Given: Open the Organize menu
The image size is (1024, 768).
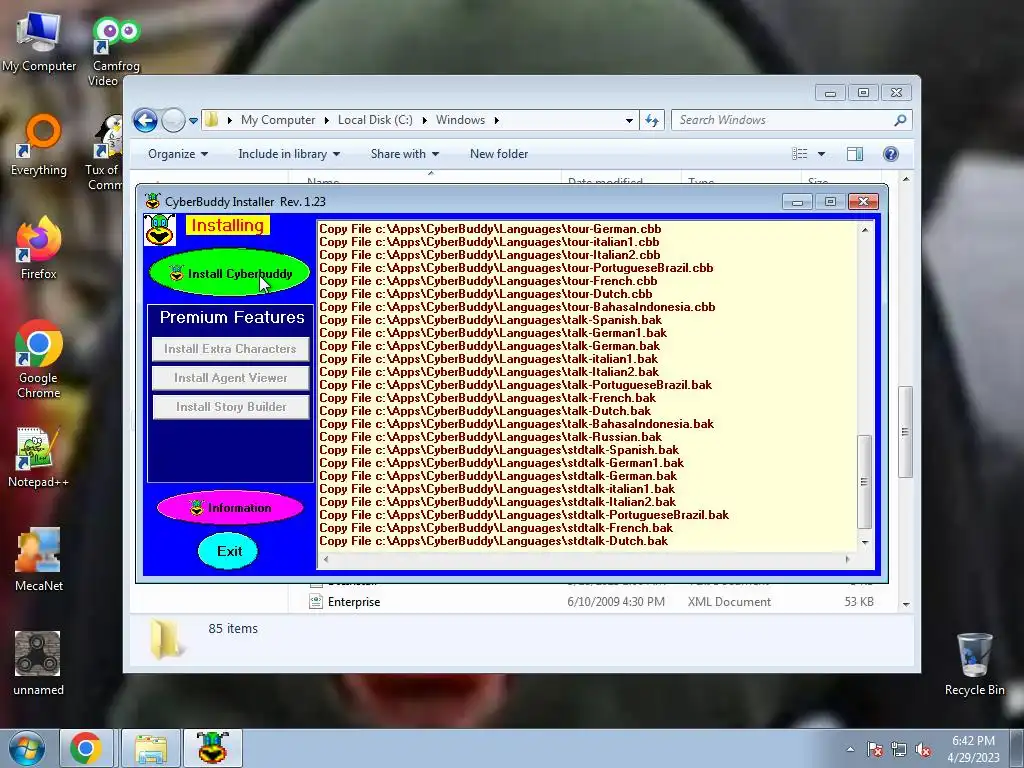Looking at the screenshot, I should (178, 154).
